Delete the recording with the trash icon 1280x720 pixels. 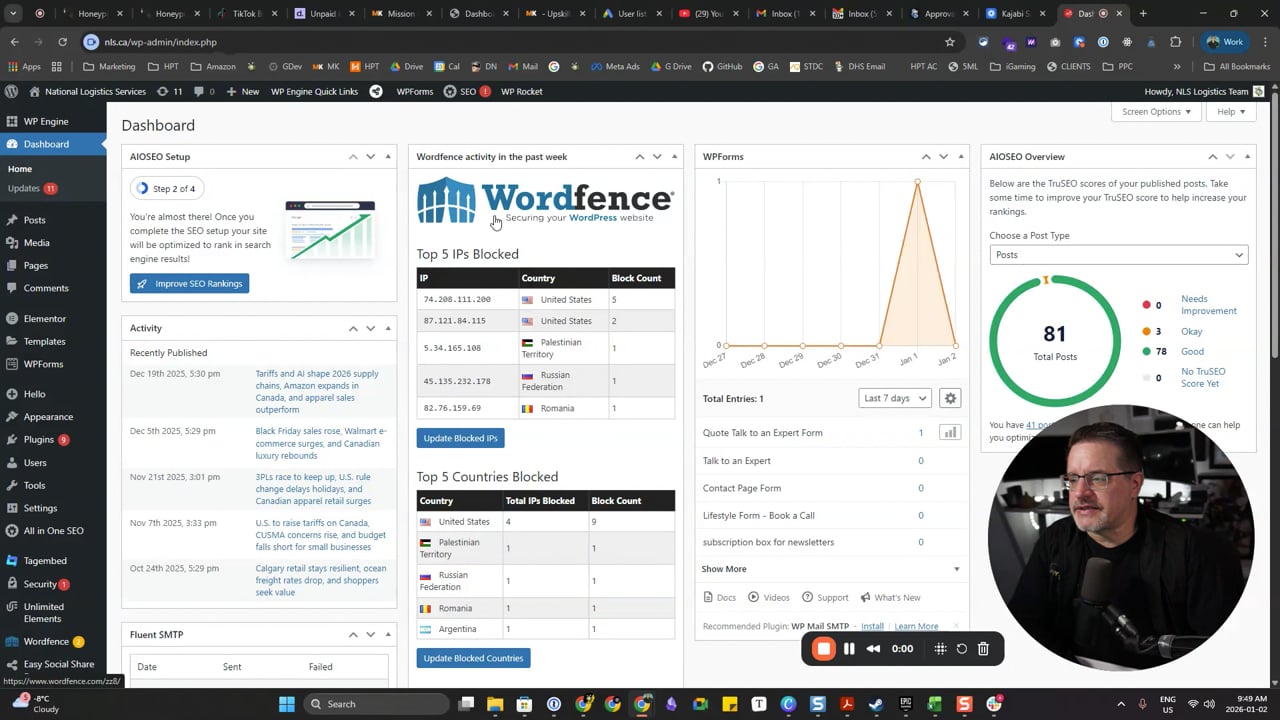coord(983,649)
